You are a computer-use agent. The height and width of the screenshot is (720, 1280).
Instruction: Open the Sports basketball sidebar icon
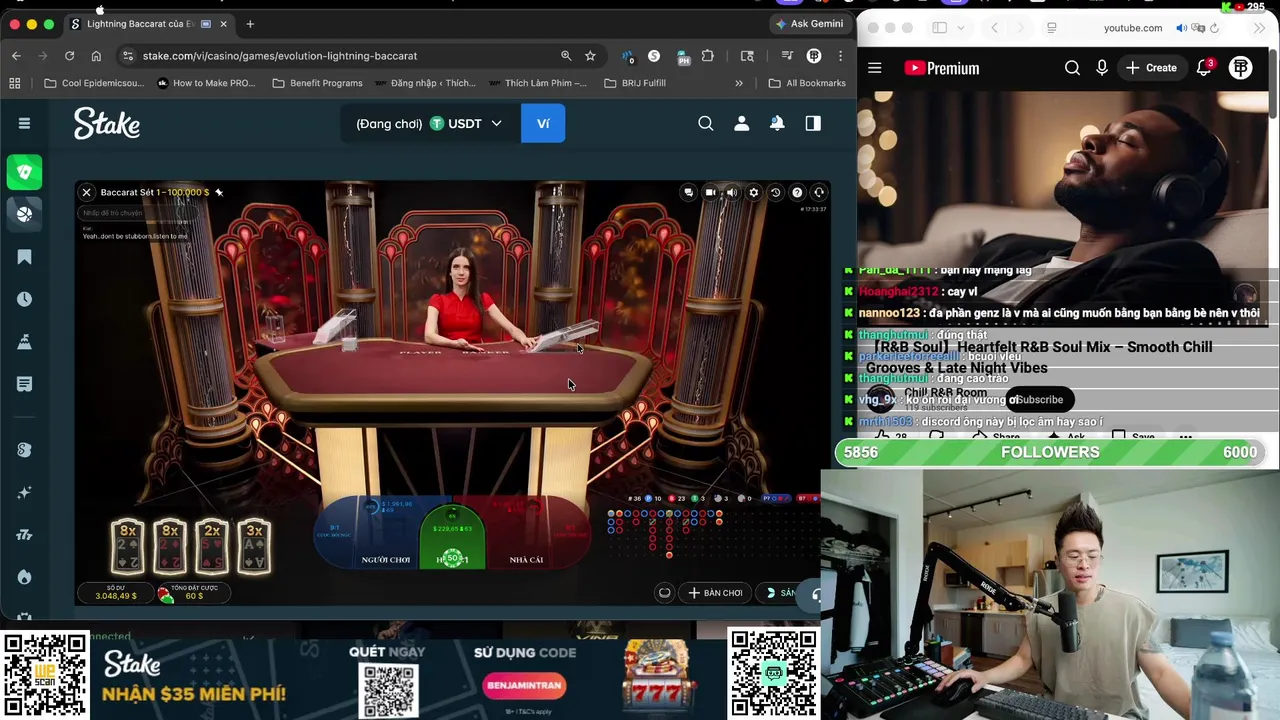[24, 214]
